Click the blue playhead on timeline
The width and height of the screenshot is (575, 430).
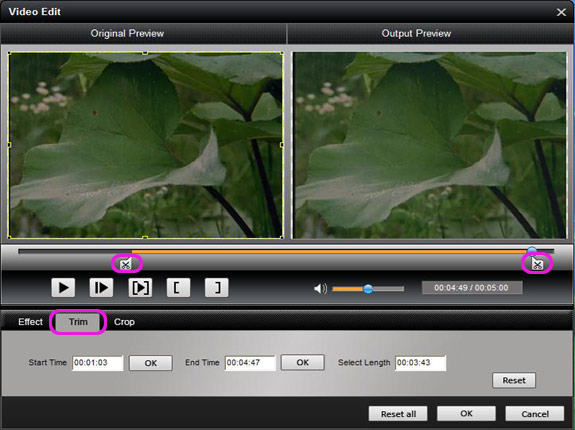532,251
